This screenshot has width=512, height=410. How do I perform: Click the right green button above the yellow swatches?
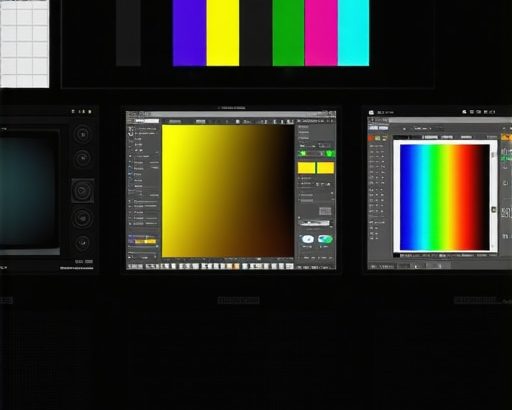(x=329, y=153)
